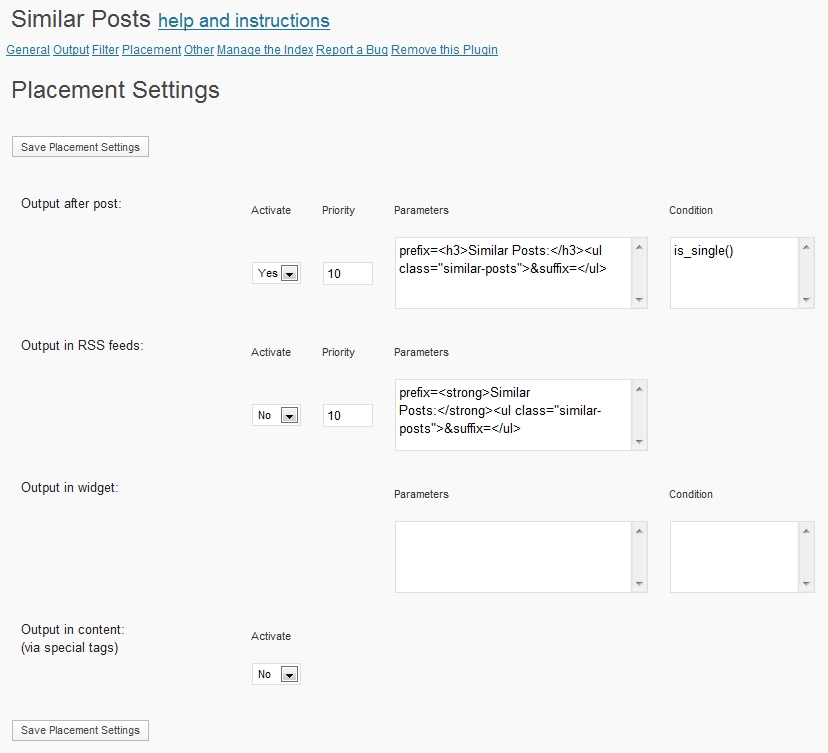Image resolution: width=828 pixels, height=753 pixels.
Task: Open the help and instructions link
Action: pos(244,21)
